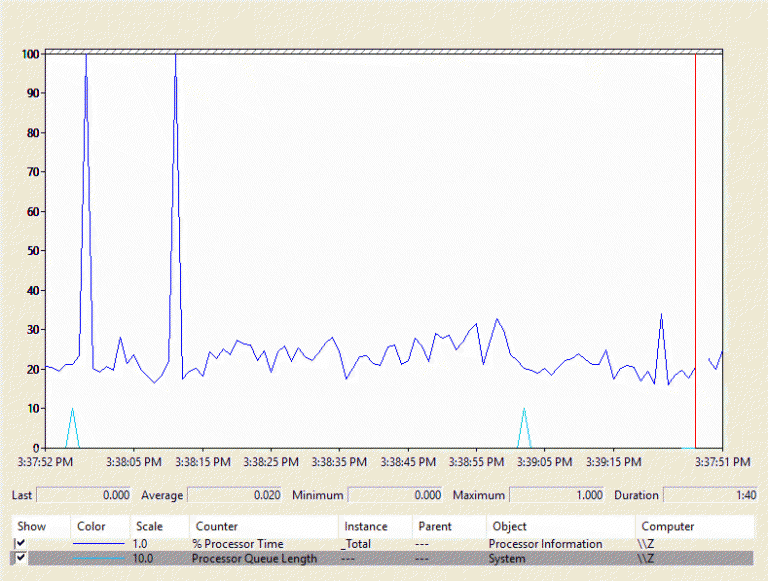Click the vertical time cursor line in graph

point(695,250)
